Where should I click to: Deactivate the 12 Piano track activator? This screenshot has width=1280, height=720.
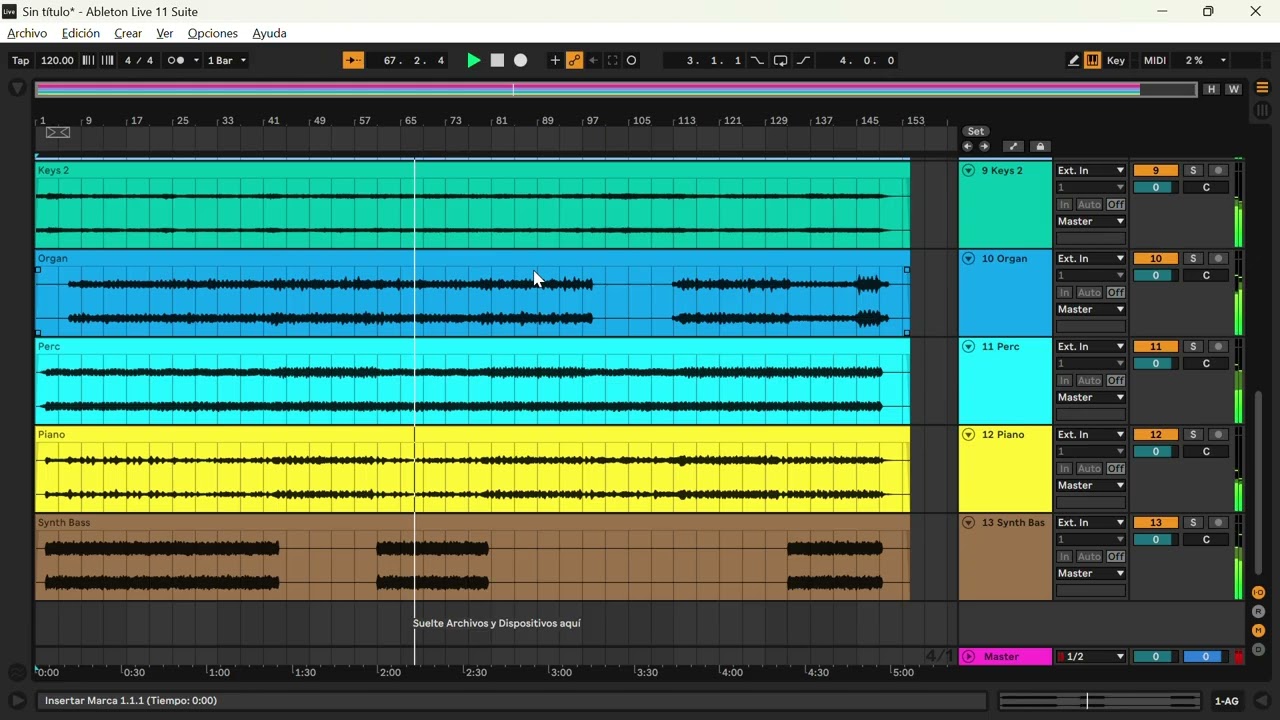click(x=1155, y=435)
